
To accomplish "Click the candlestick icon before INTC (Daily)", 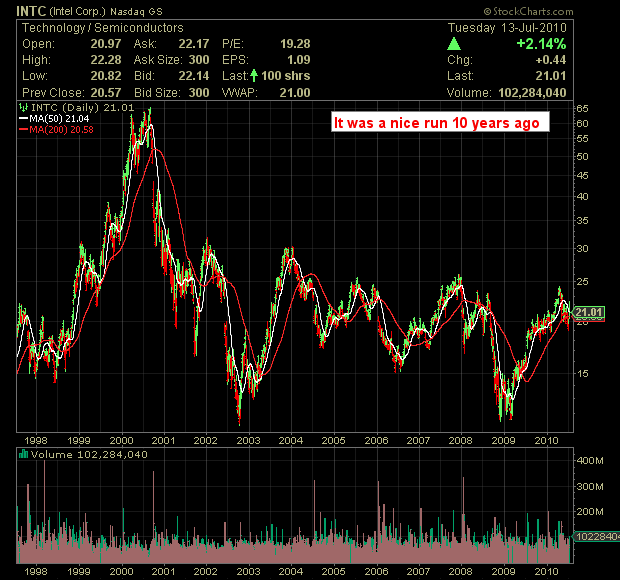I will 23,107.
